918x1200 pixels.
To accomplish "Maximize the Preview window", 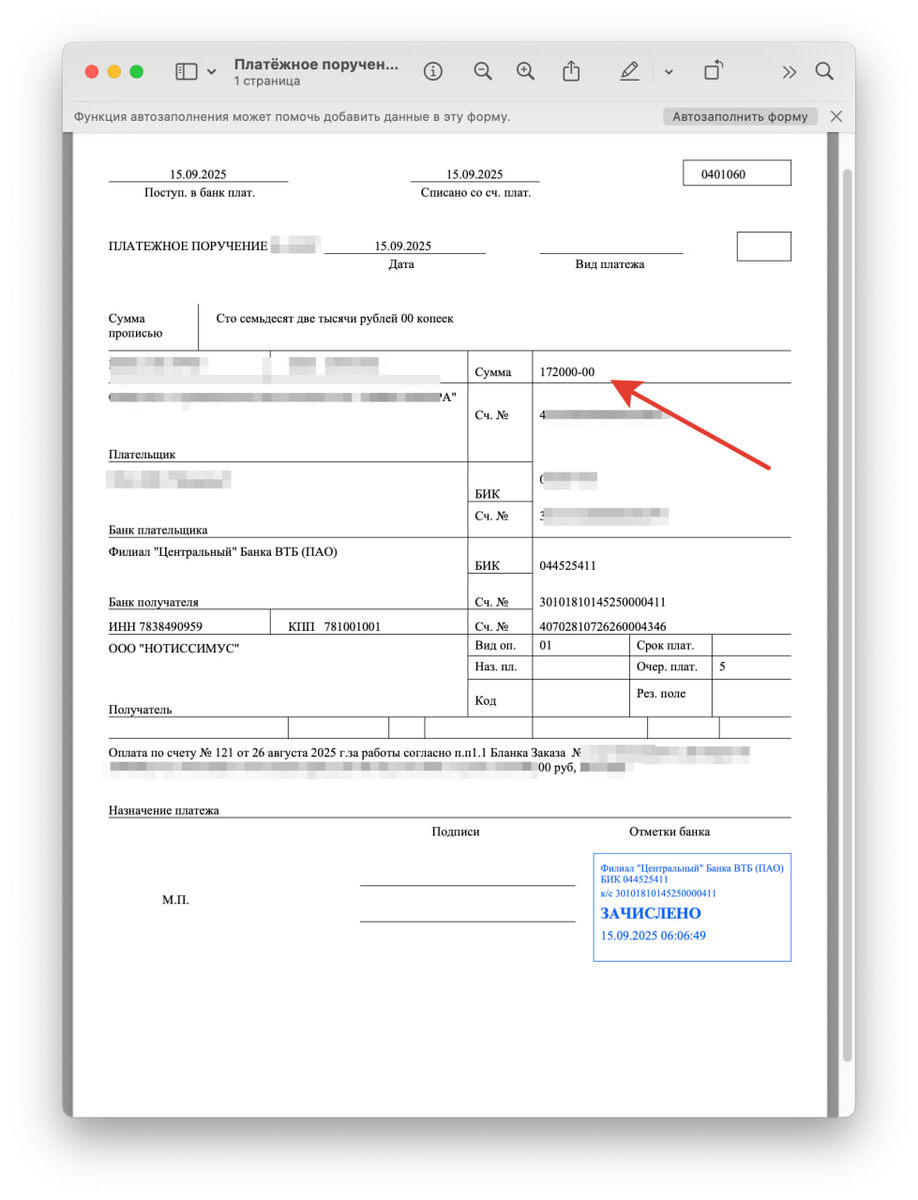I will point(137,72).
